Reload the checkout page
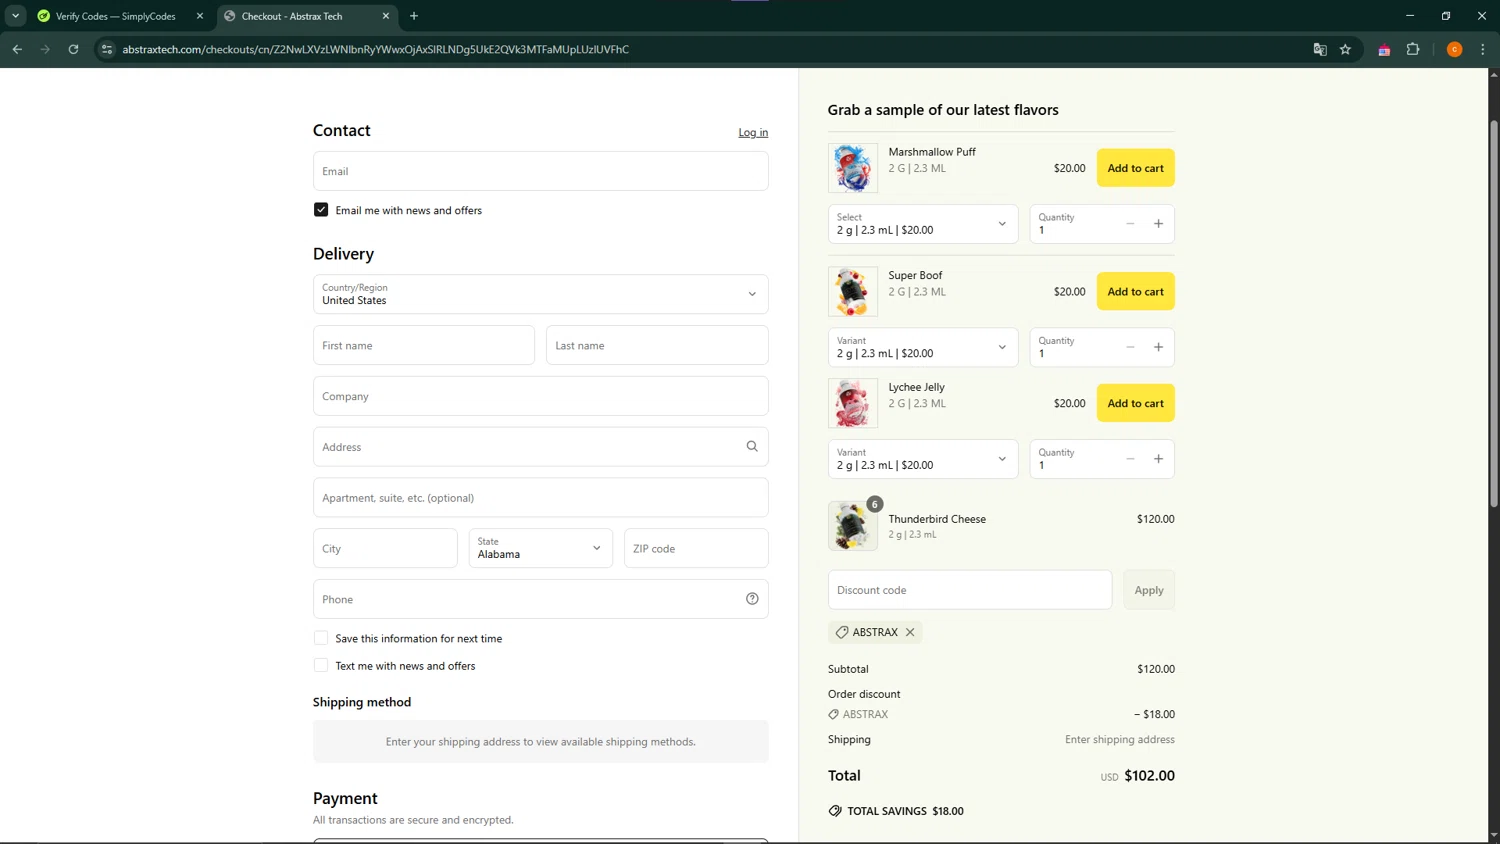 tap(73, 49)
